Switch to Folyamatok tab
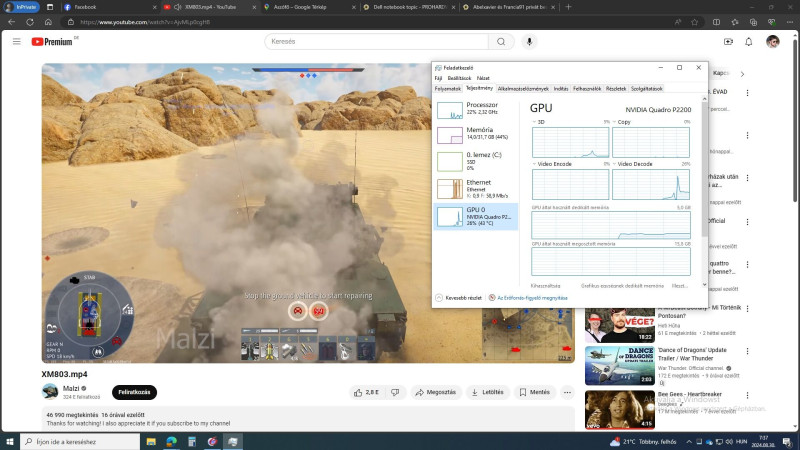The width and height of the screenshot is (800, 450). (x=448, y=89)
